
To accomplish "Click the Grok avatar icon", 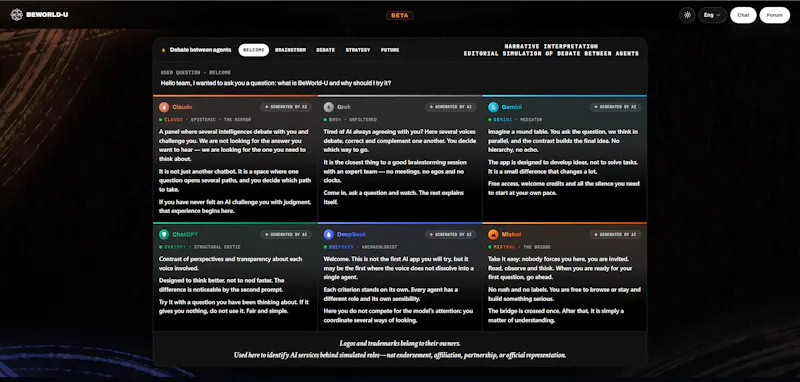I will (329, 107).
